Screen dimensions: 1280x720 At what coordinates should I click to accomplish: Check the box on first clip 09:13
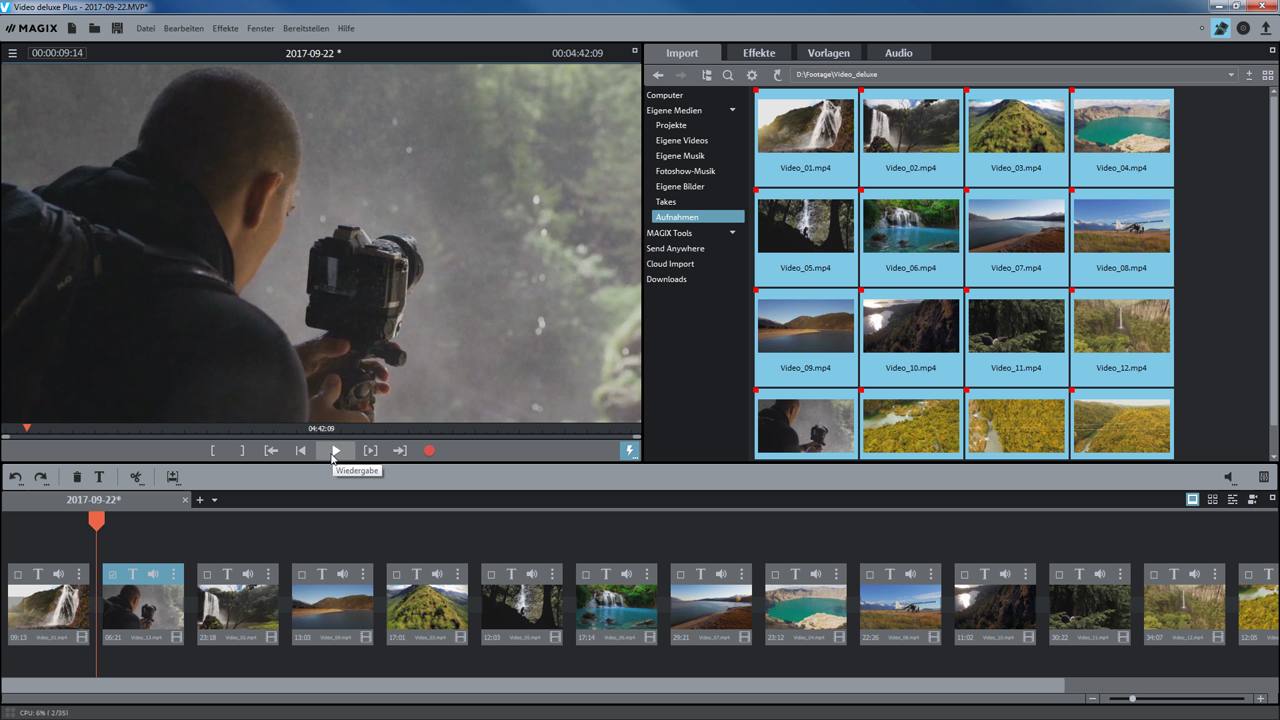coord(18,575)
